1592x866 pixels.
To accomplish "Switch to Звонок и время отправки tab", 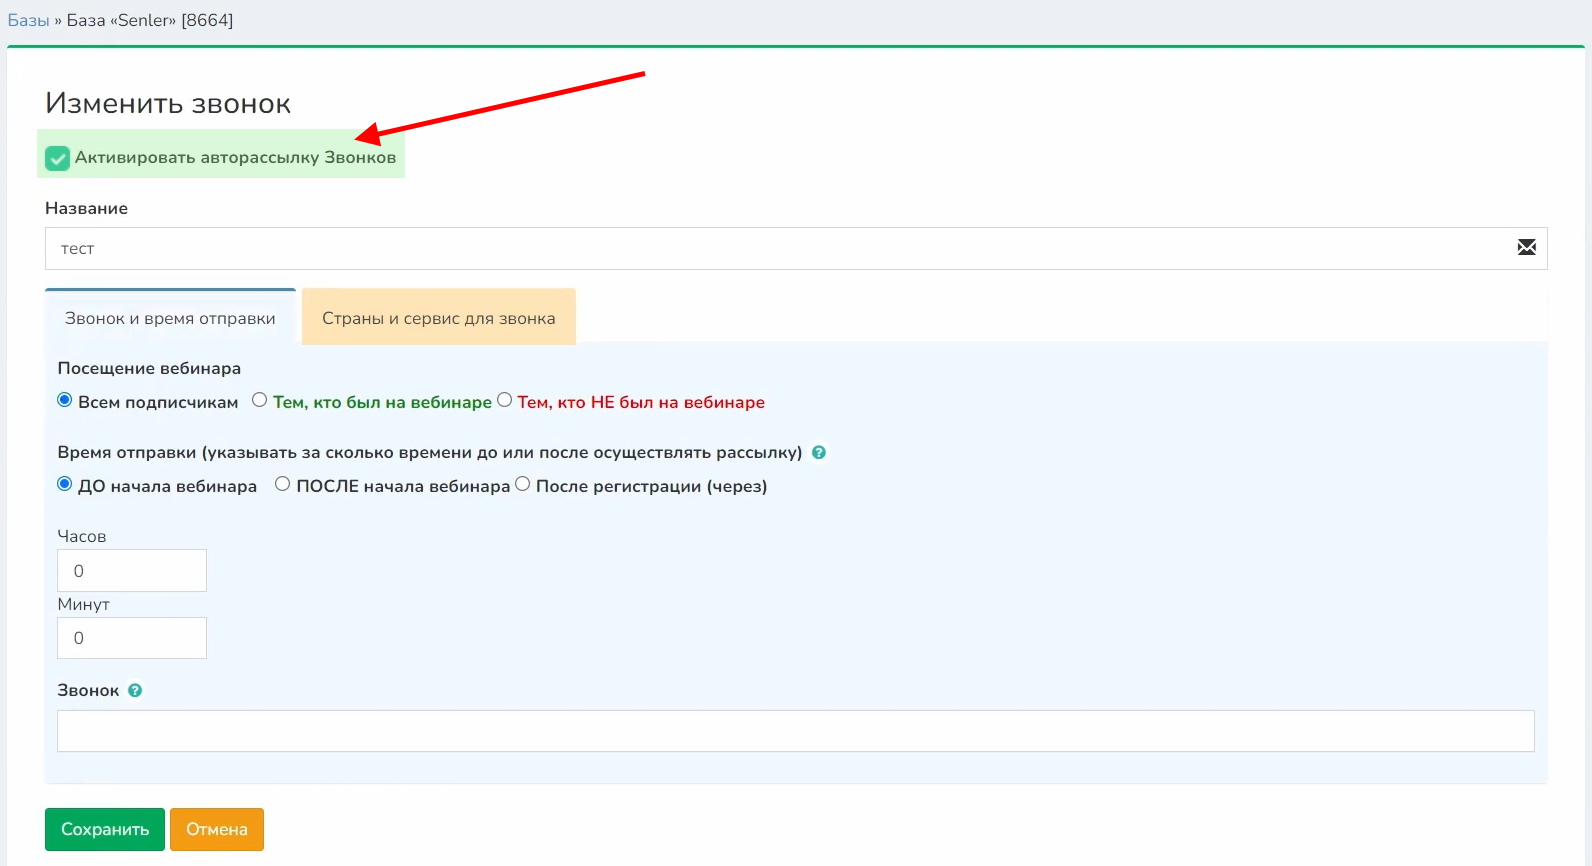I will [170, 318].
